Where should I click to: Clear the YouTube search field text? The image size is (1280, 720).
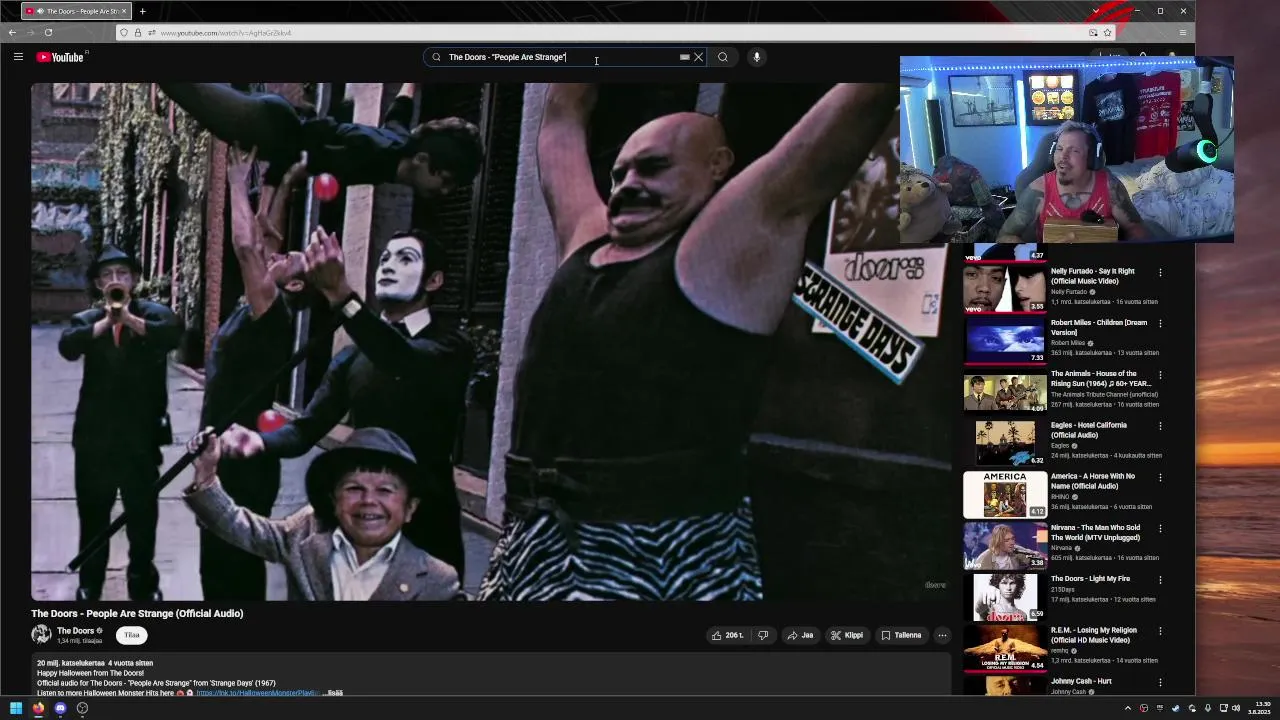(x=698, y=57)
